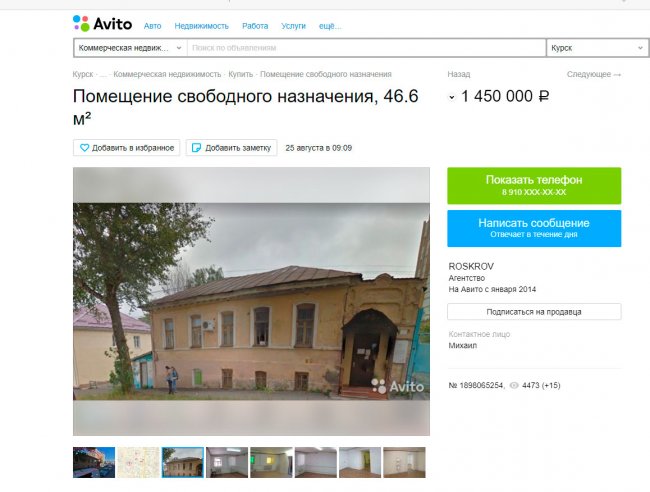Click the Следующее arrow link
Screen dimensions: 650x492
594,74
